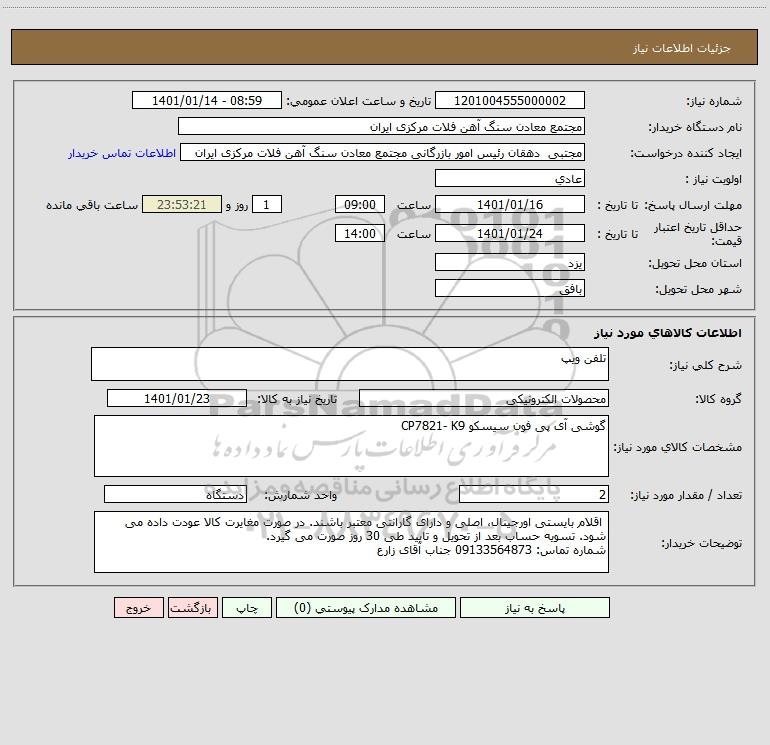Click the remaining days field showing 1
The width and height of the screenshot is (770, 745).
tap(267, 204)
